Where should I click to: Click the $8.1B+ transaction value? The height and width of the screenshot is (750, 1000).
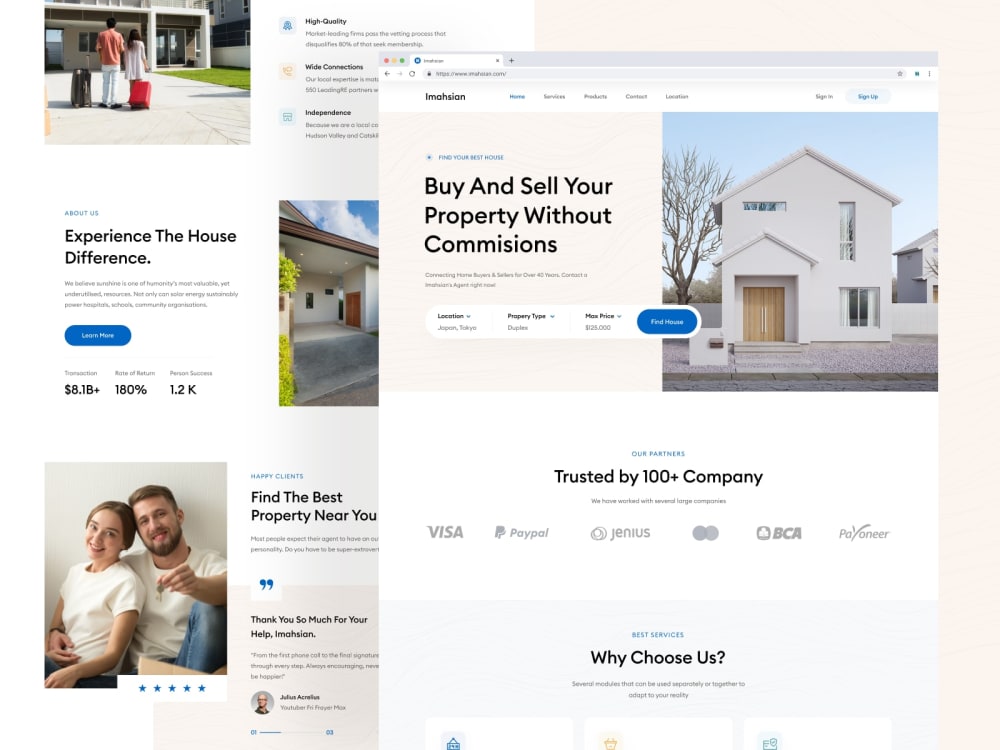click(82, 390)
